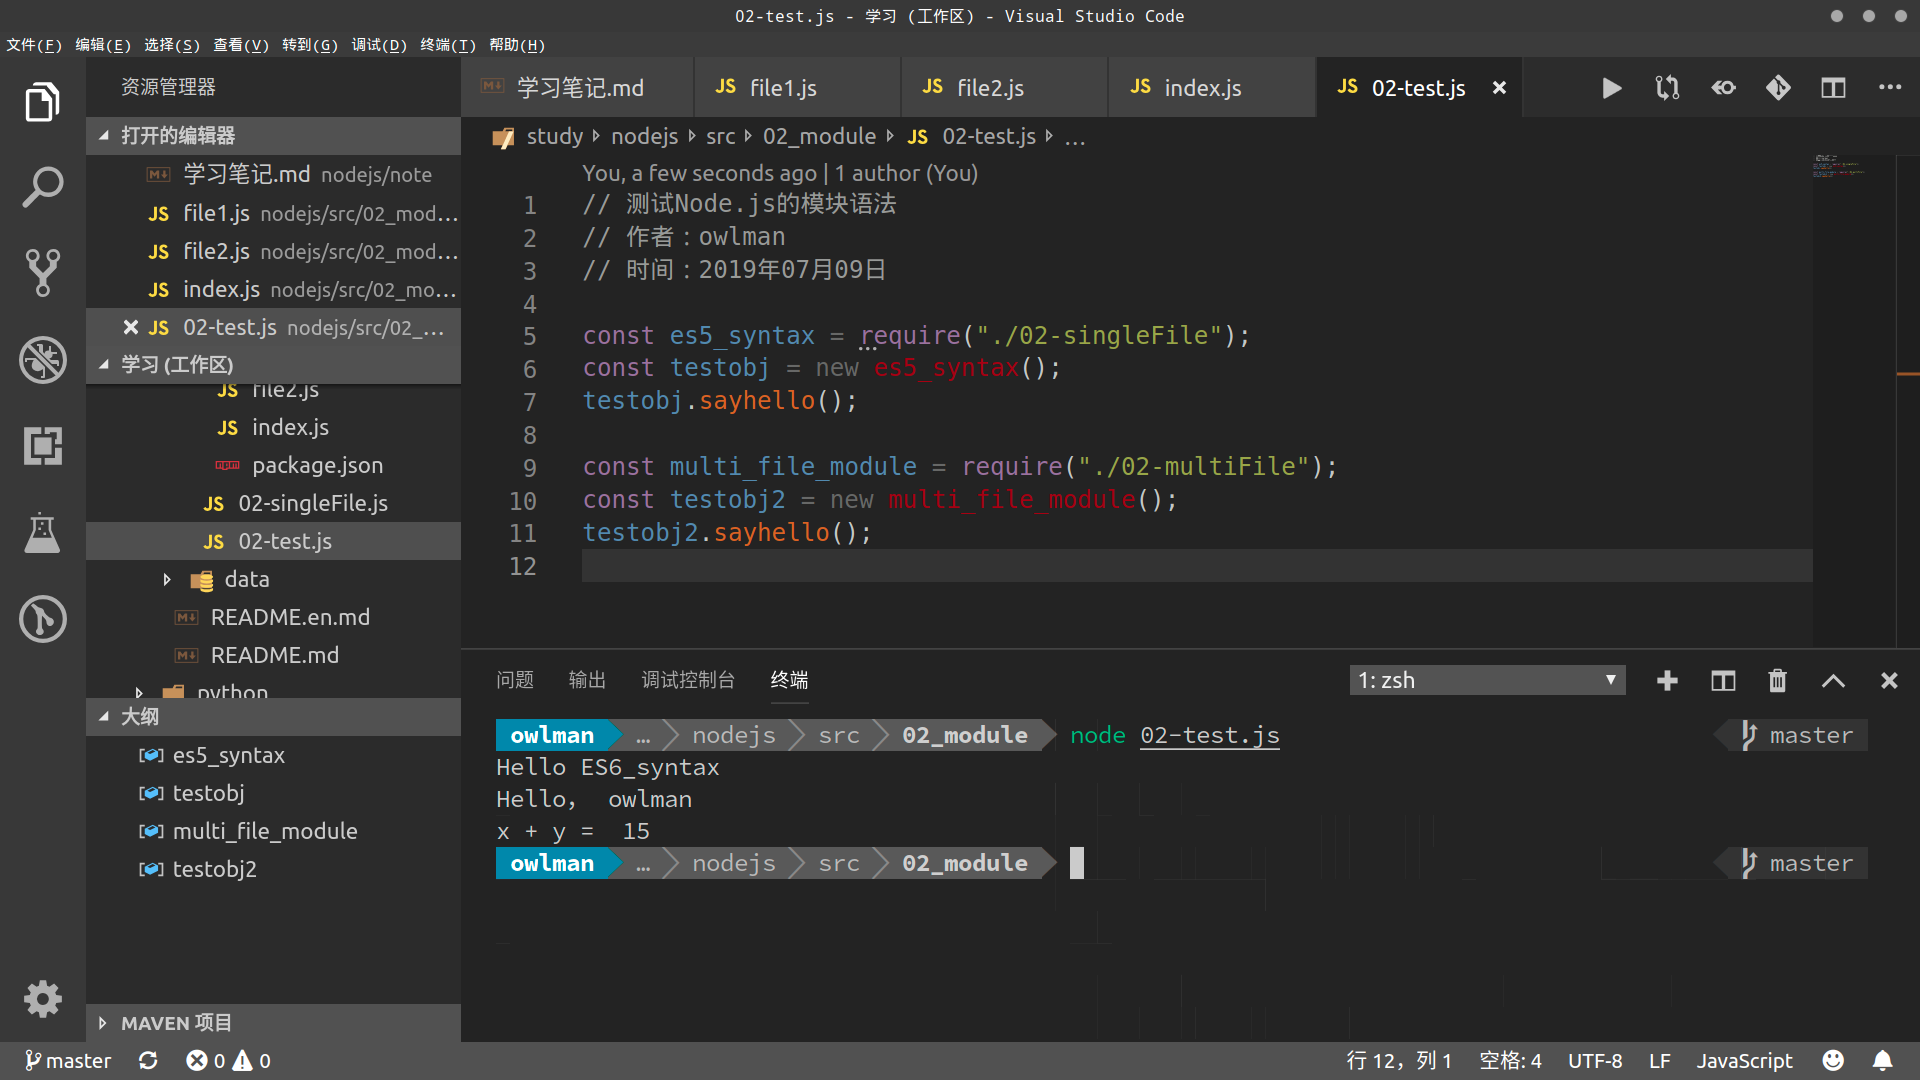This screenshot has width=1920, height=1080.
Task: Click 空格: 4 indentation setting
Action: tap(1510, 1061)
